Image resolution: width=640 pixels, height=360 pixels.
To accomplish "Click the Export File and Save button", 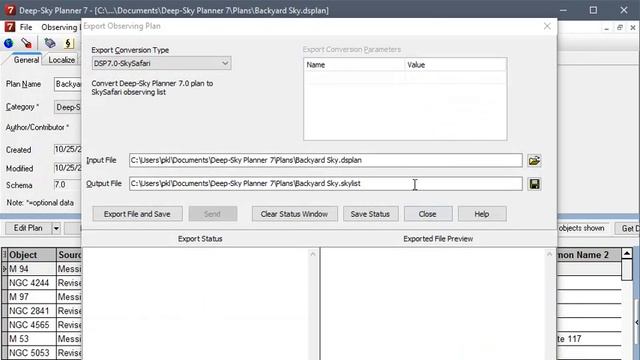I will click(137, 214).
